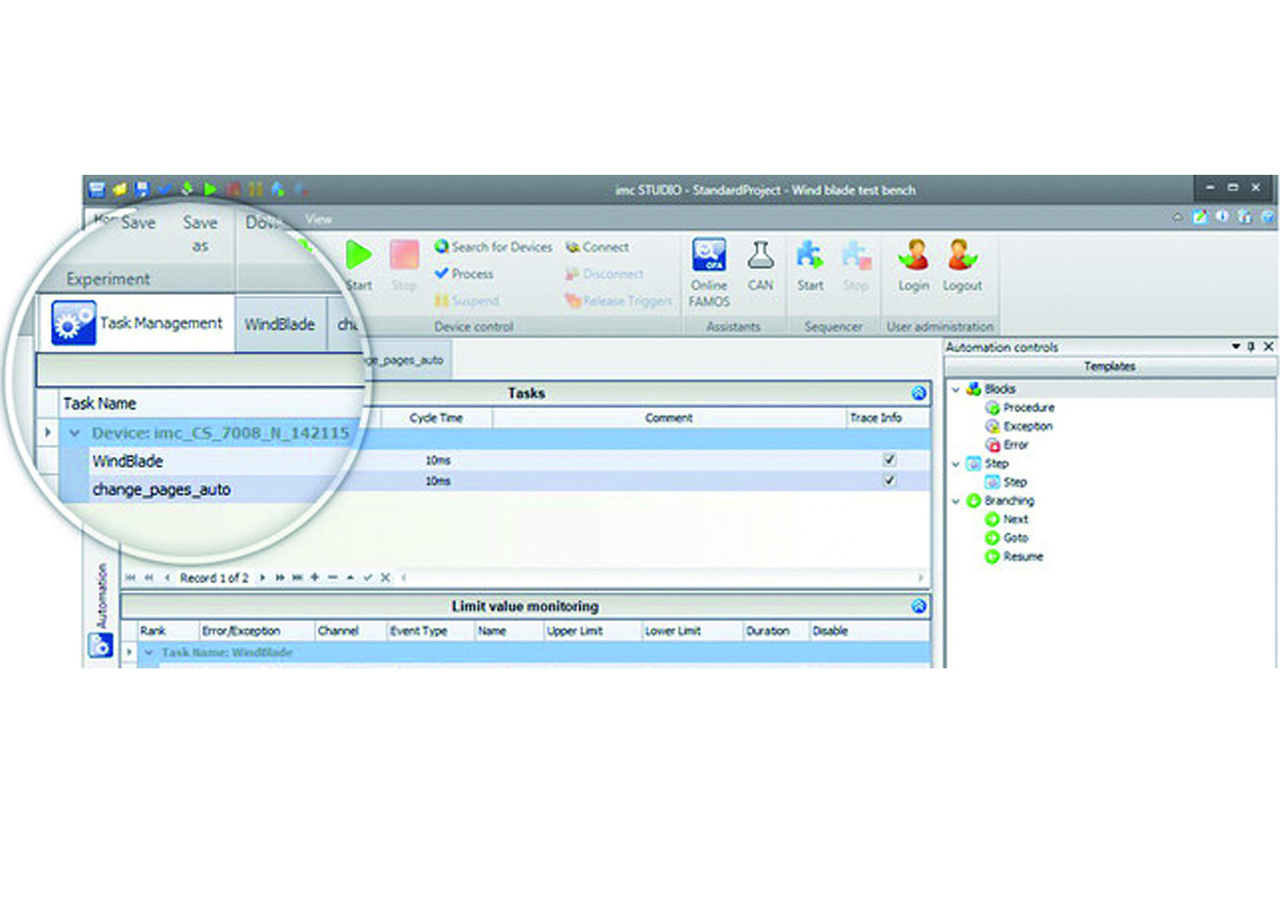The image size is (1280, 900).
Task: Select the Error template
Action: (x=1007, y=445)
